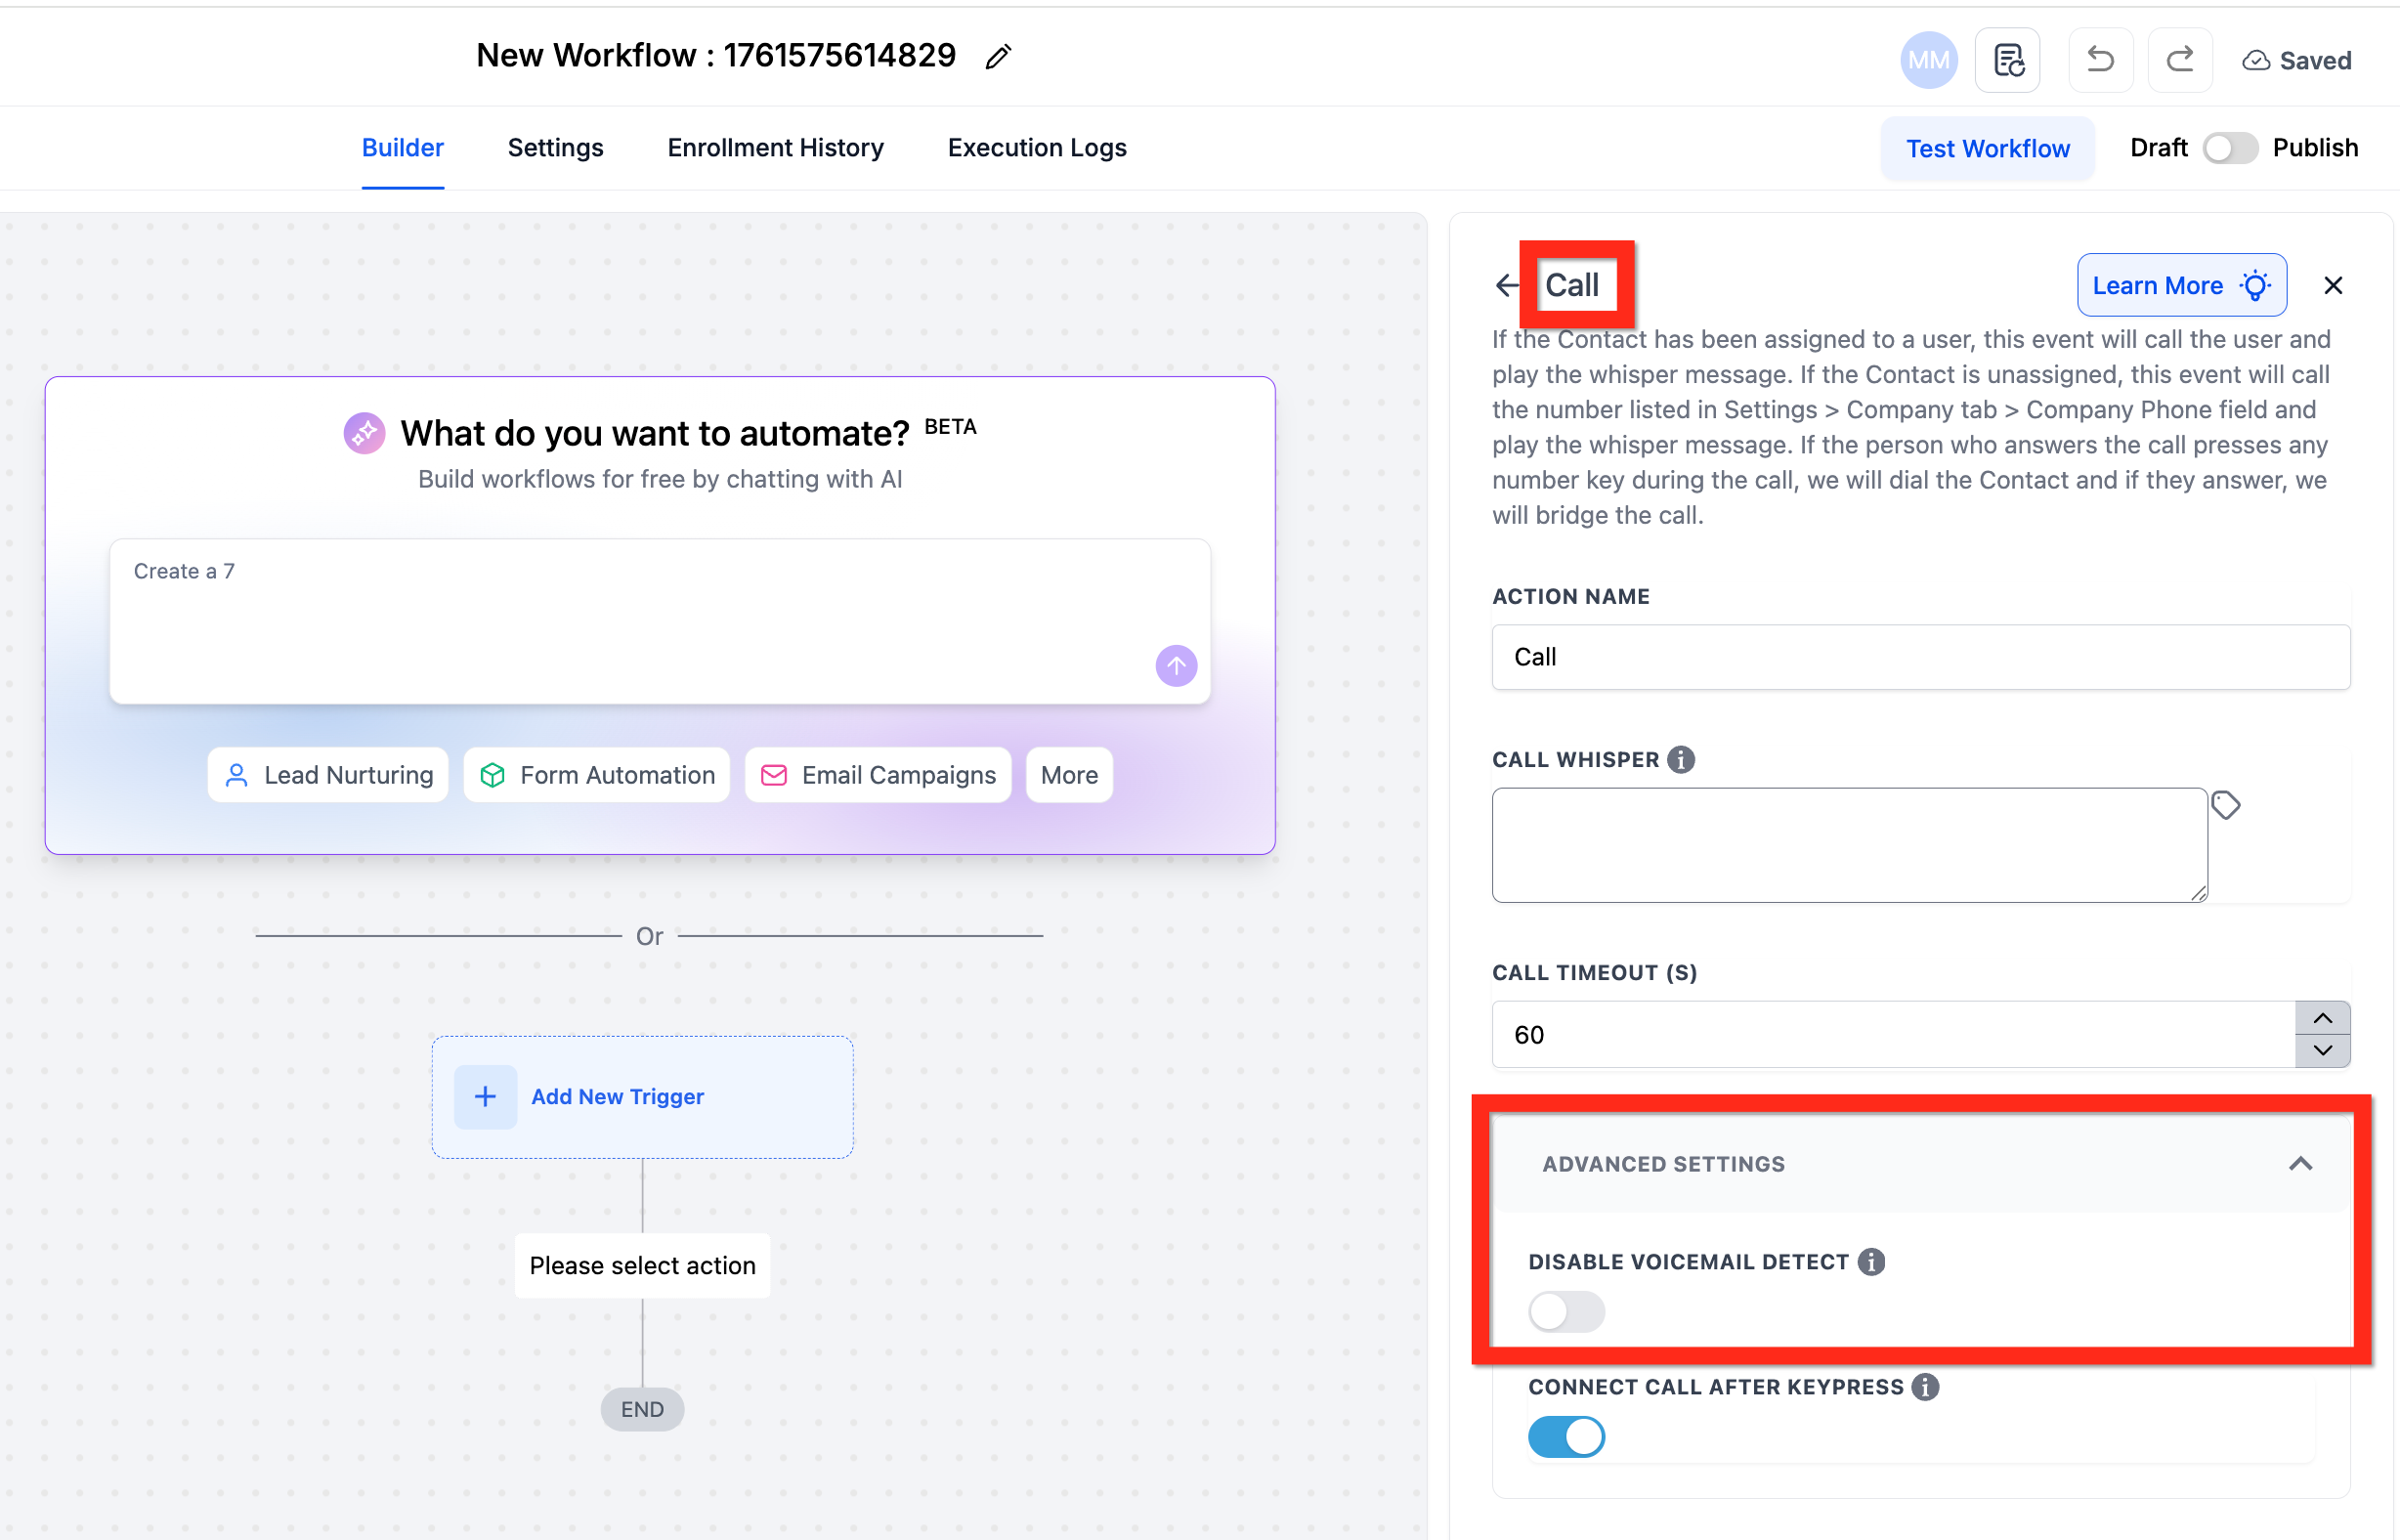Click the Call Whisper info icon
This screenshot has width=2400, height=1540.
(1681, 760)
